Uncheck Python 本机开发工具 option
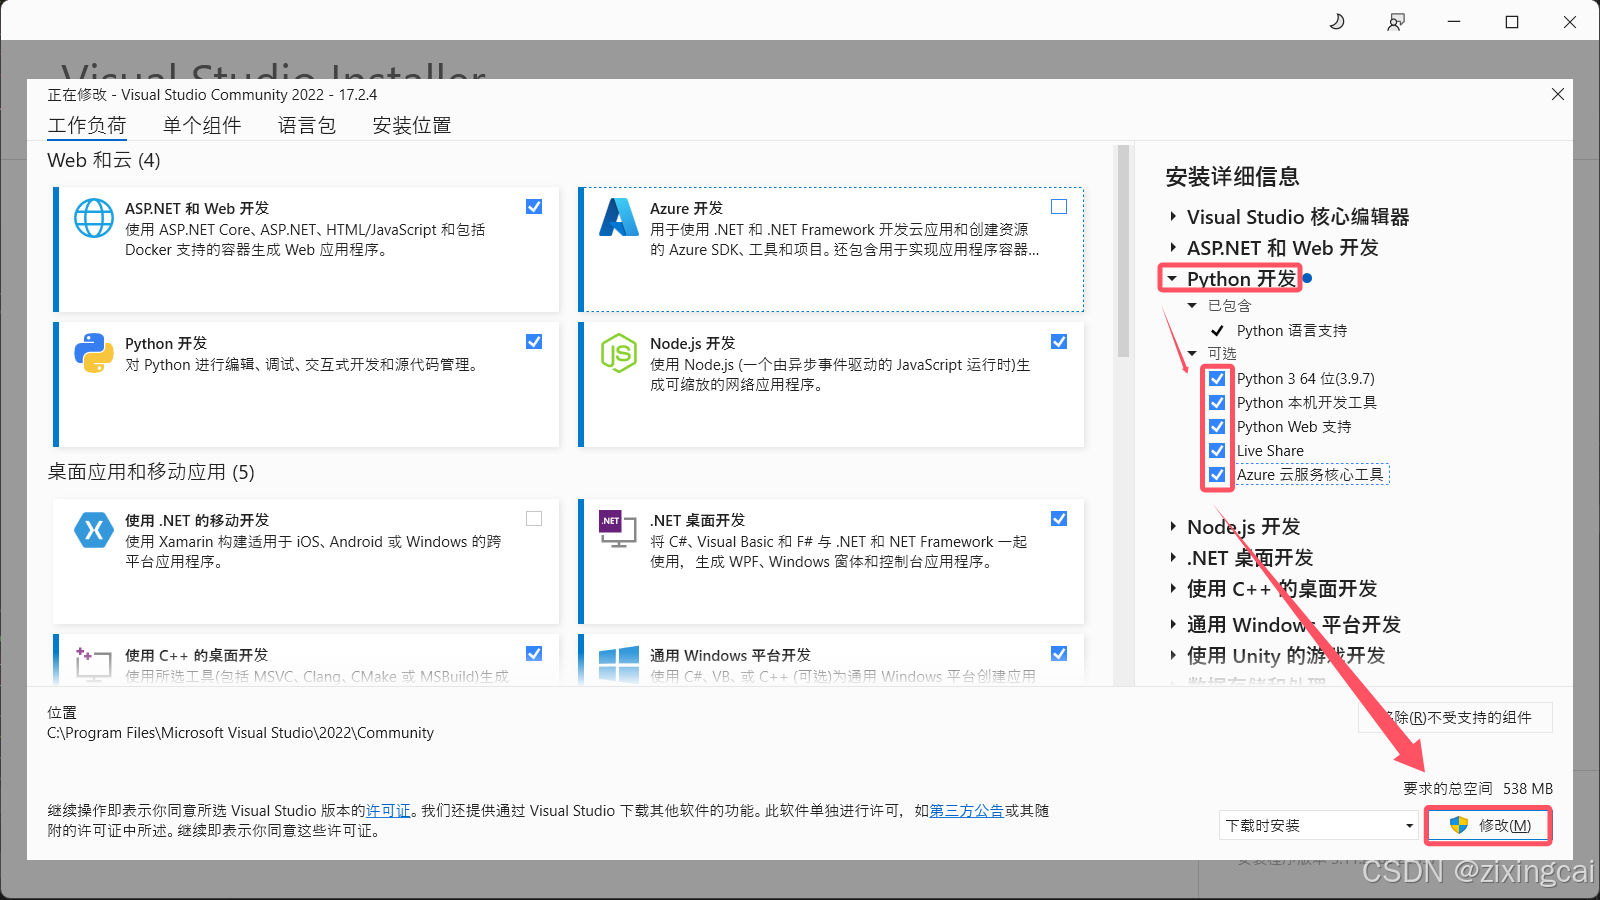1600x900 pixels. [x=1217, y=403]
